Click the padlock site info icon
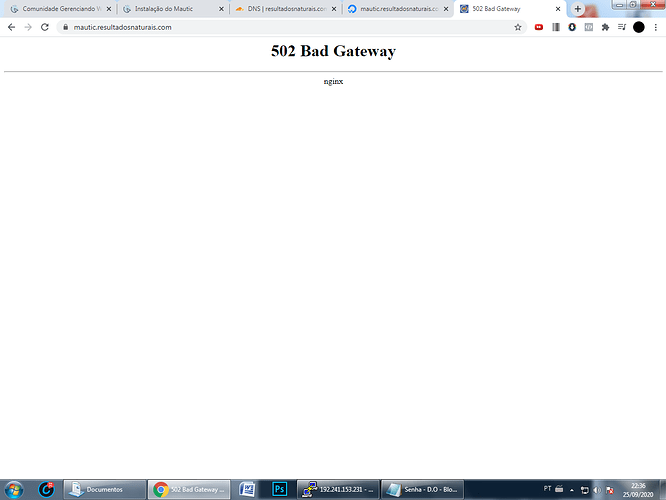 [65, 27]
